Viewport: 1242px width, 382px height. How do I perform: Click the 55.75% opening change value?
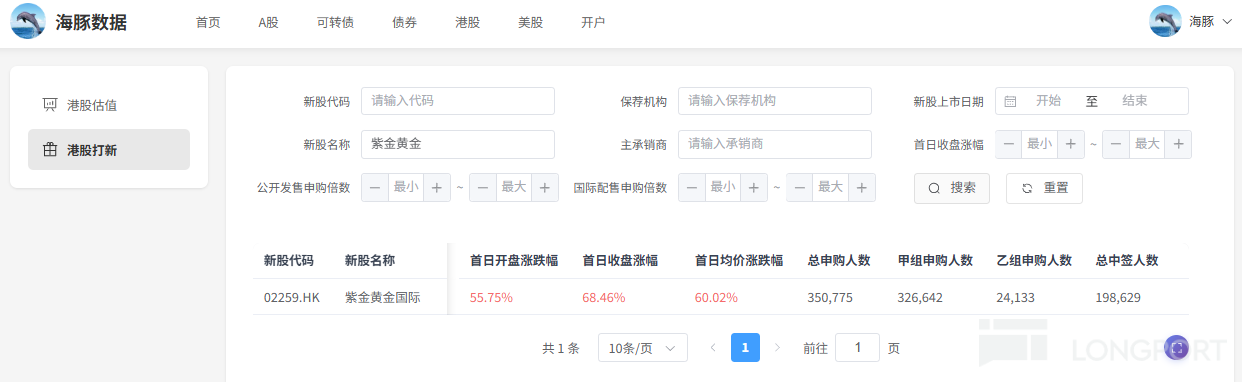tap(491, 298)
